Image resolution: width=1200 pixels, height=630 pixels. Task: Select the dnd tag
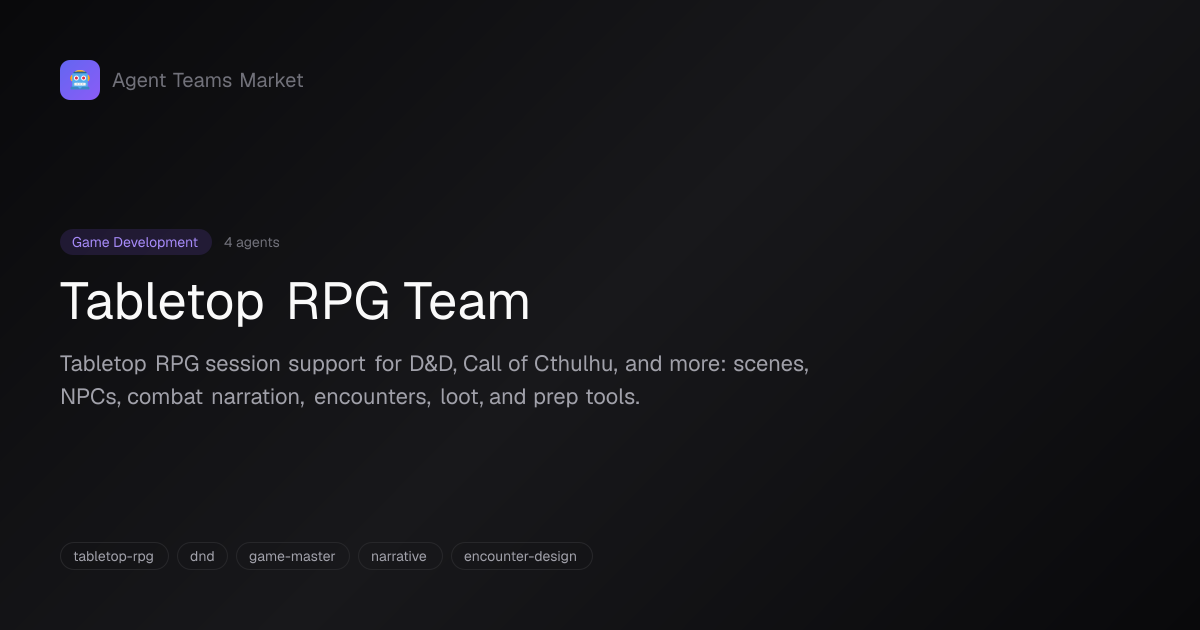click(202, 556)
